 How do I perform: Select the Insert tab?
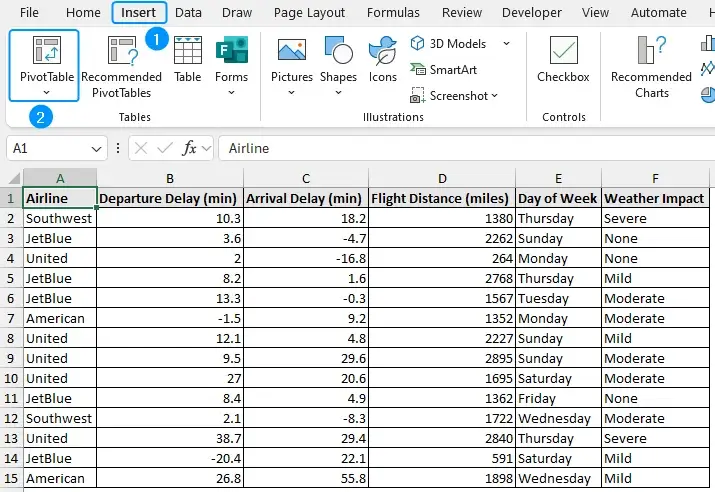click(139, 12)
